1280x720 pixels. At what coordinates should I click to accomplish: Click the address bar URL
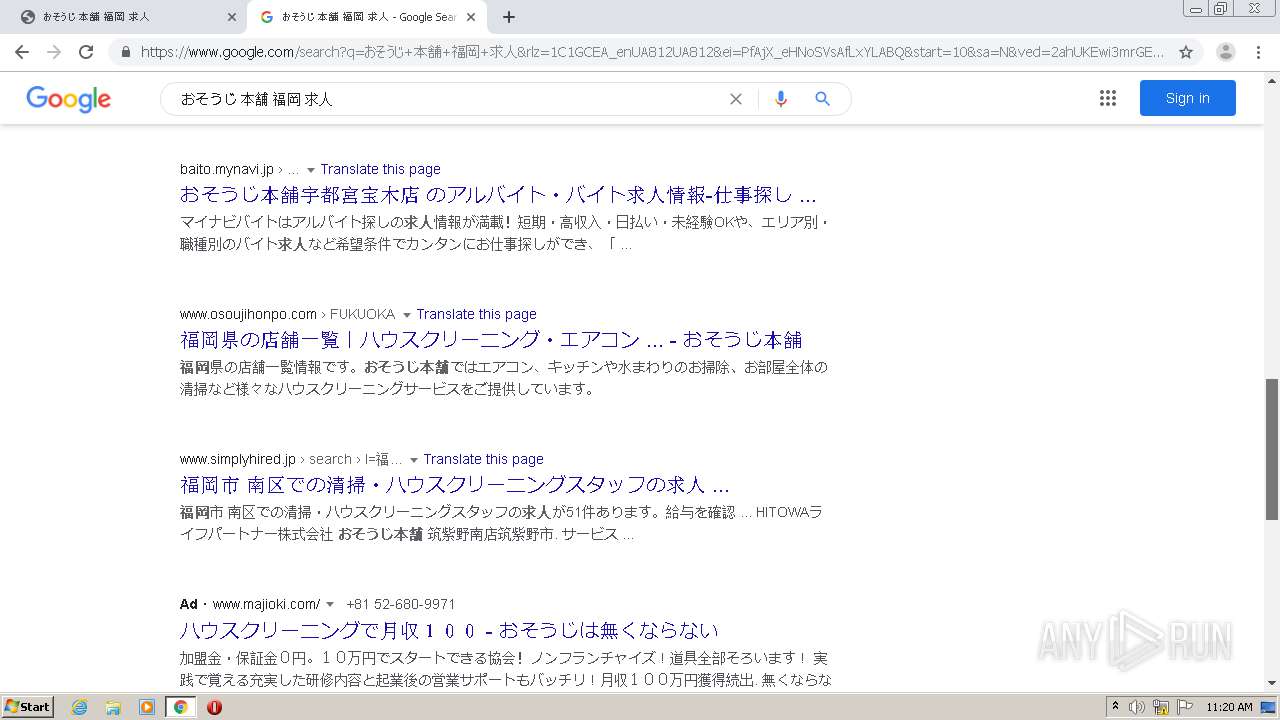(x=652, y=52)
